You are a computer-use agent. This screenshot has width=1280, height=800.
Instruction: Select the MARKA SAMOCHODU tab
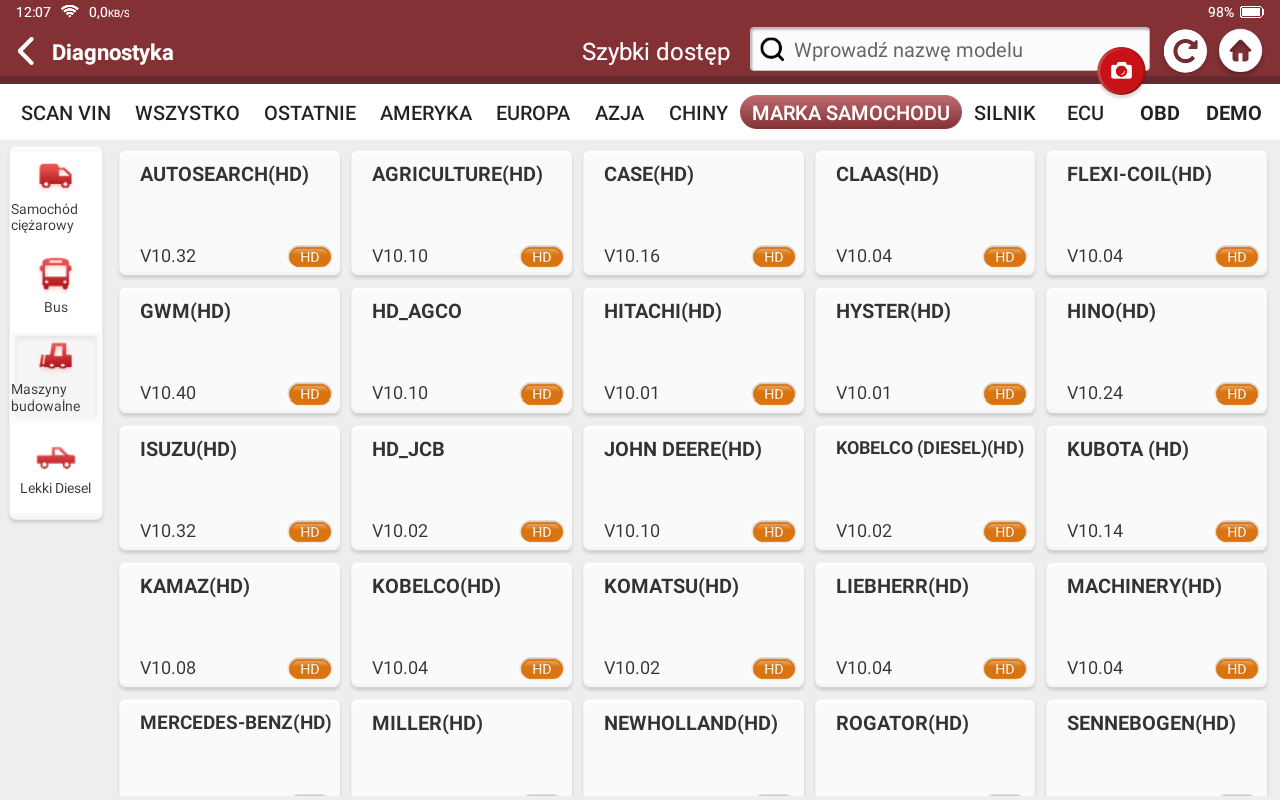[x=850, y=113]
